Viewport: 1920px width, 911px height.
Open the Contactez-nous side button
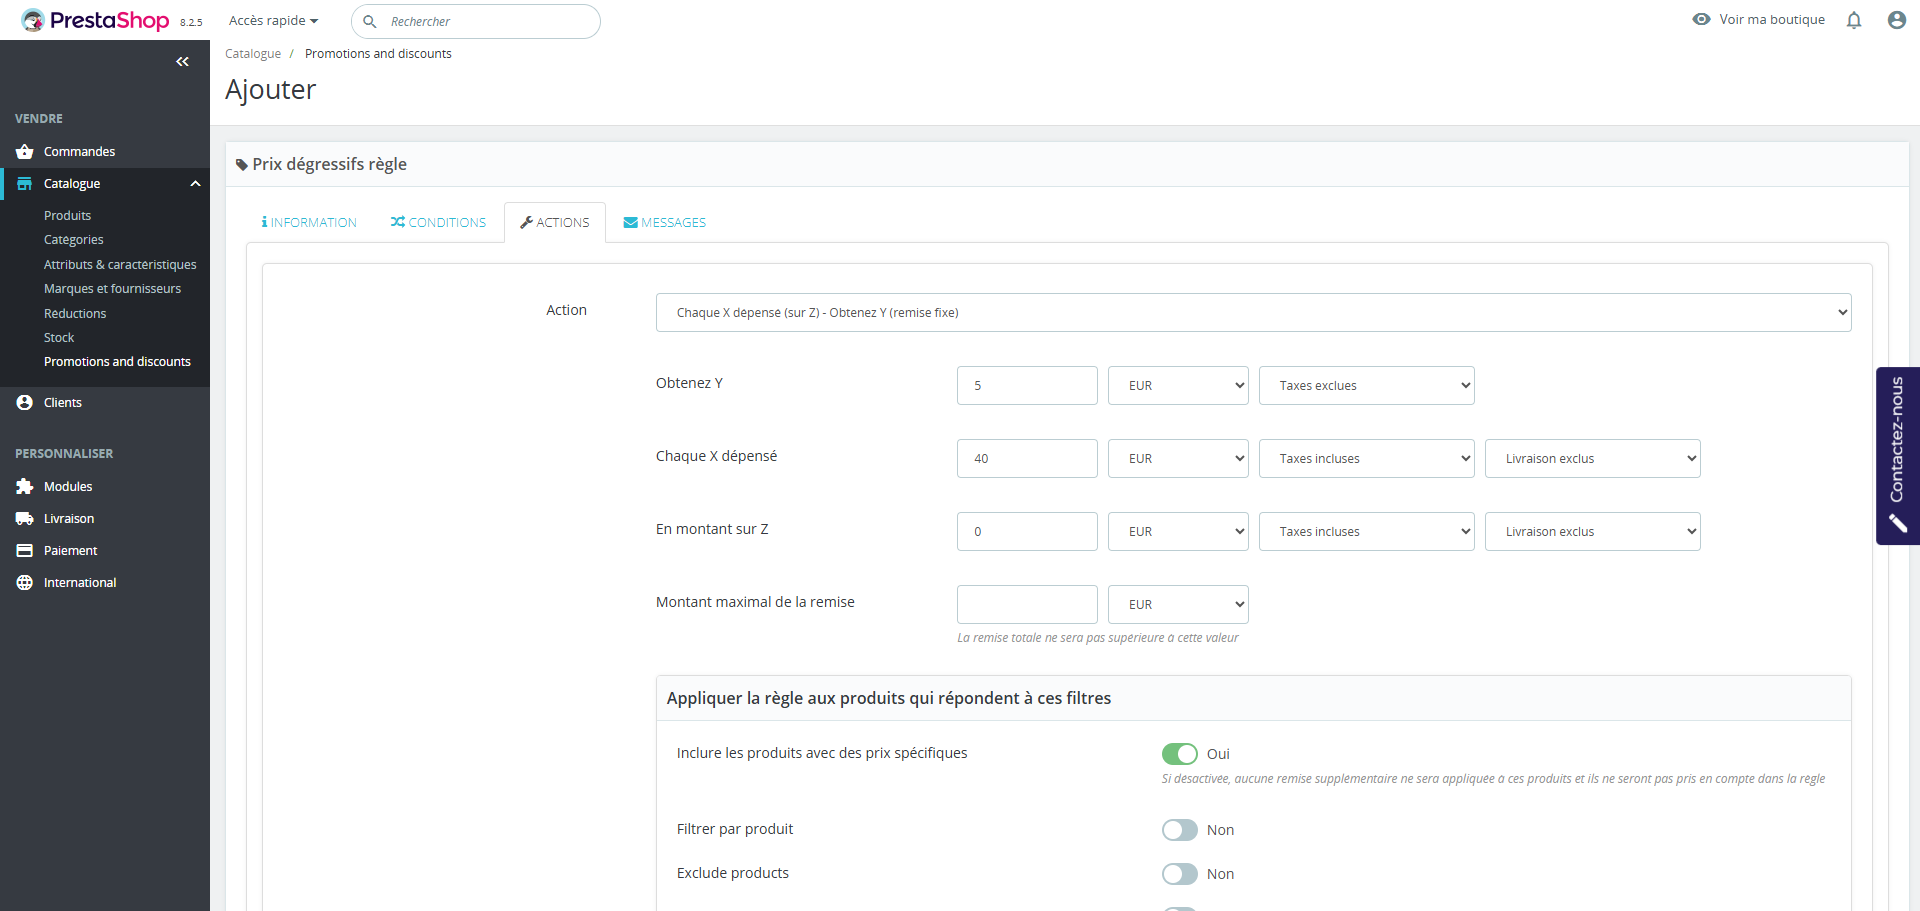pos(1897,455)
